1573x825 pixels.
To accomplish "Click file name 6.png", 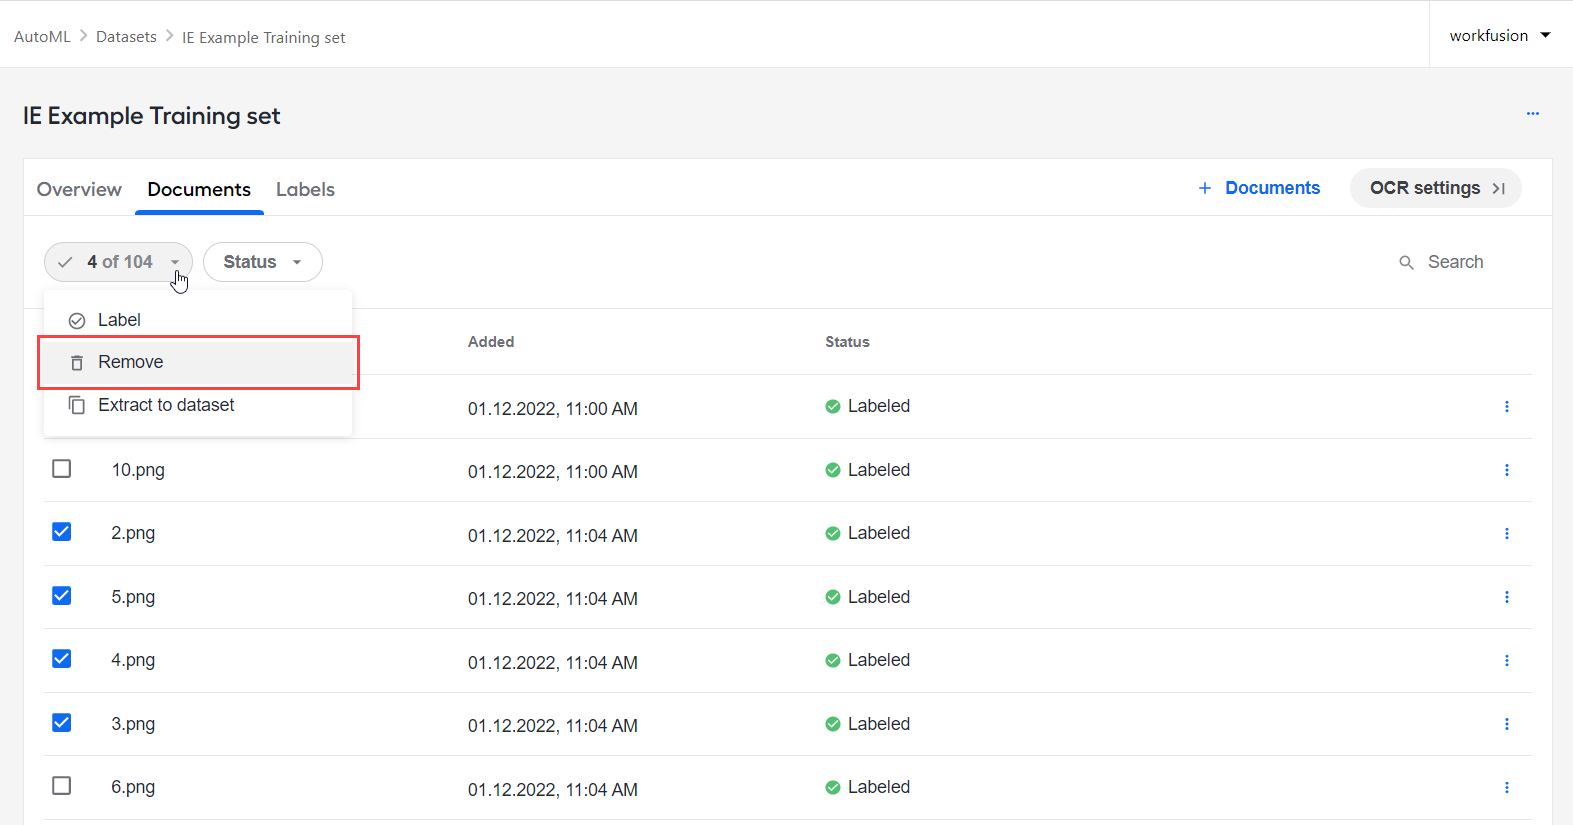I will (x=133, y=787).
